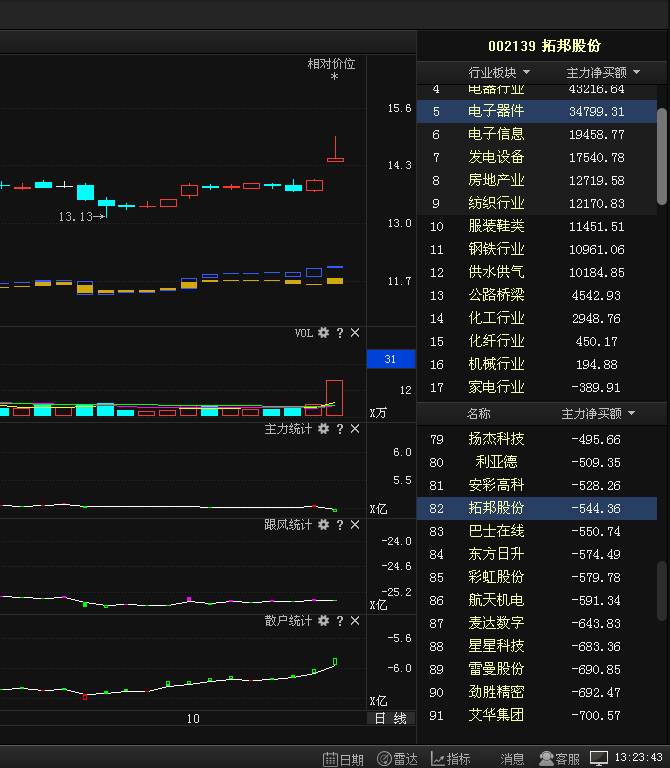Image resolution: width=670 pixels, height=768 pixels.
Task: Select sector row 化纤行业
Action: [537, 341]
